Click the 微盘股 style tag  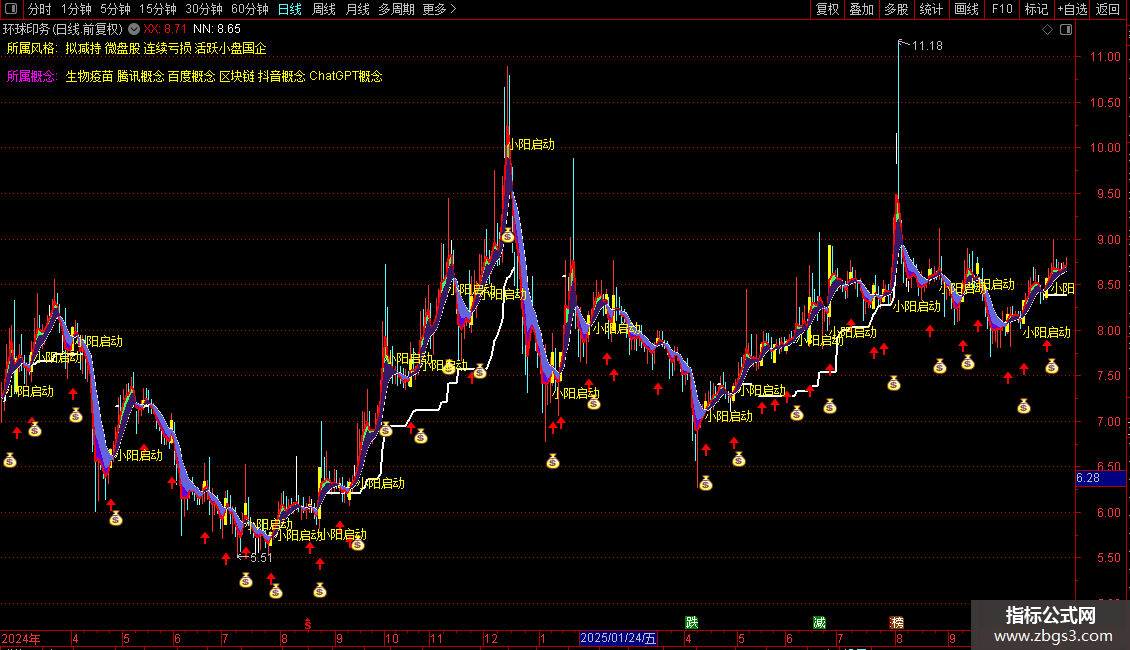pos(123,48)
